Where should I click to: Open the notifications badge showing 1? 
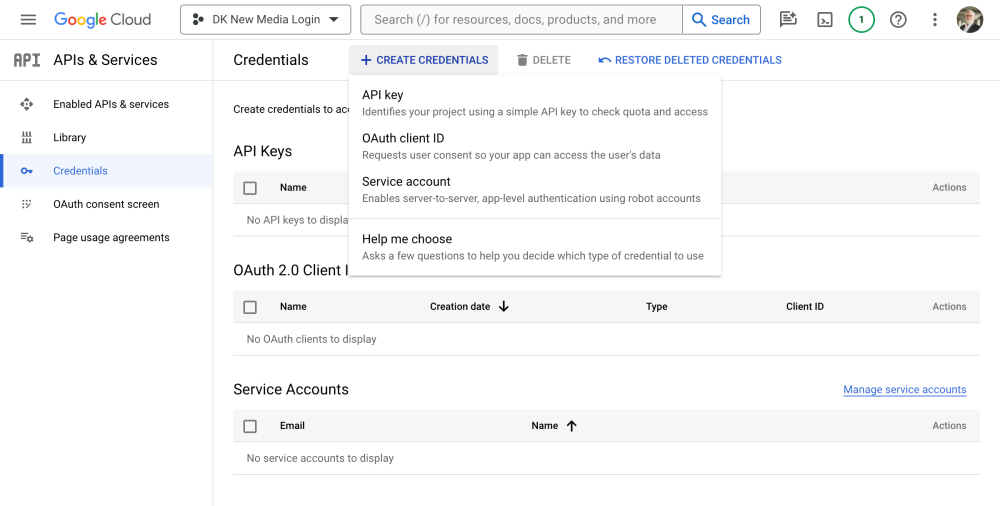click(x=861, y=20)
